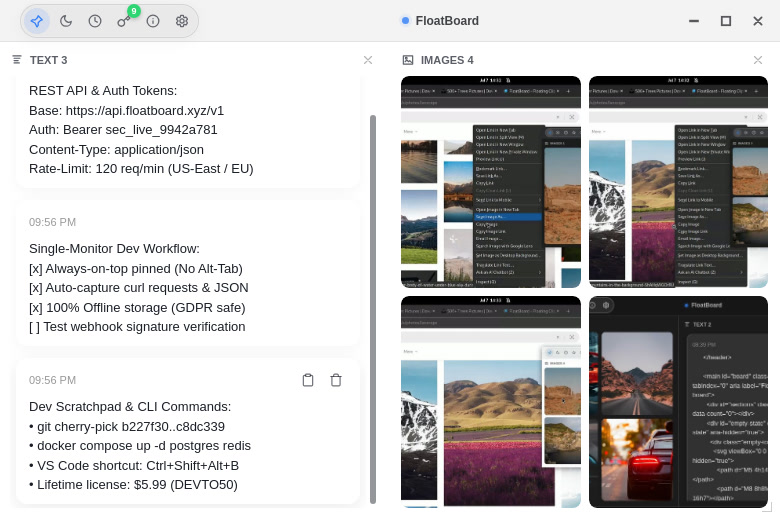Click 'Content-Type: application/json' line

[x=116, y=150]
